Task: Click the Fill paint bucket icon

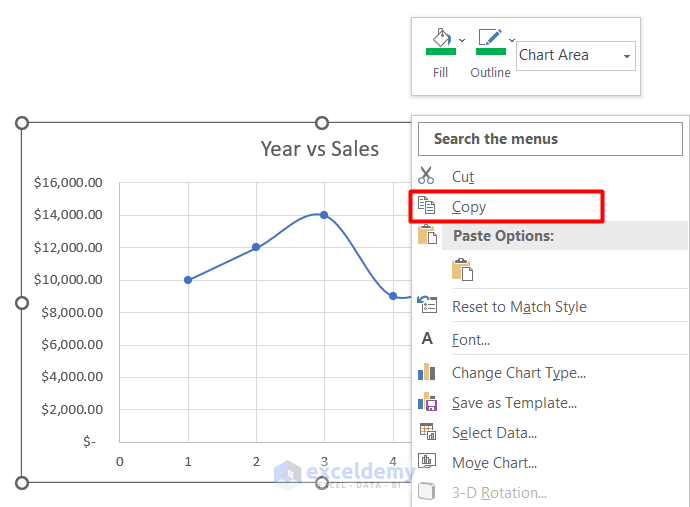Action: coord(440,37)
